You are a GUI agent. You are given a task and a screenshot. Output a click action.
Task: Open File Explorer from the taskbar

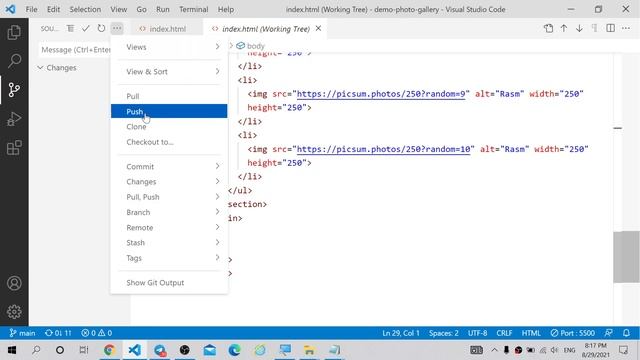click(309, 350)
